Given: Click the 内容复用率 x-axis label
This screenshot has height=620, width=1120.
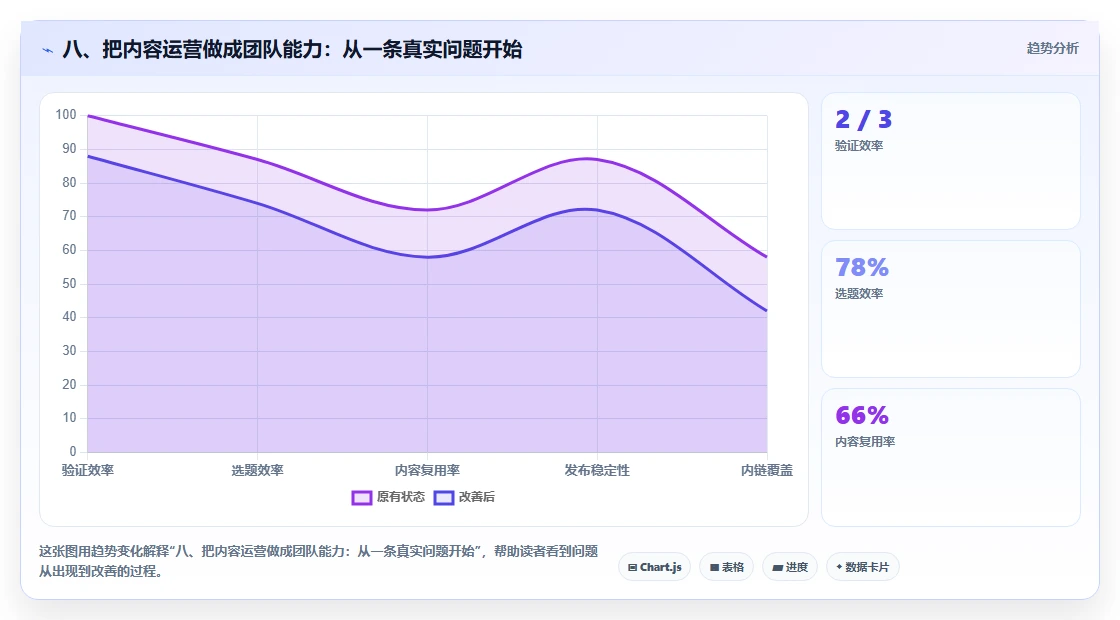Looking at the screenshot, I should click(x=427, y=470).
